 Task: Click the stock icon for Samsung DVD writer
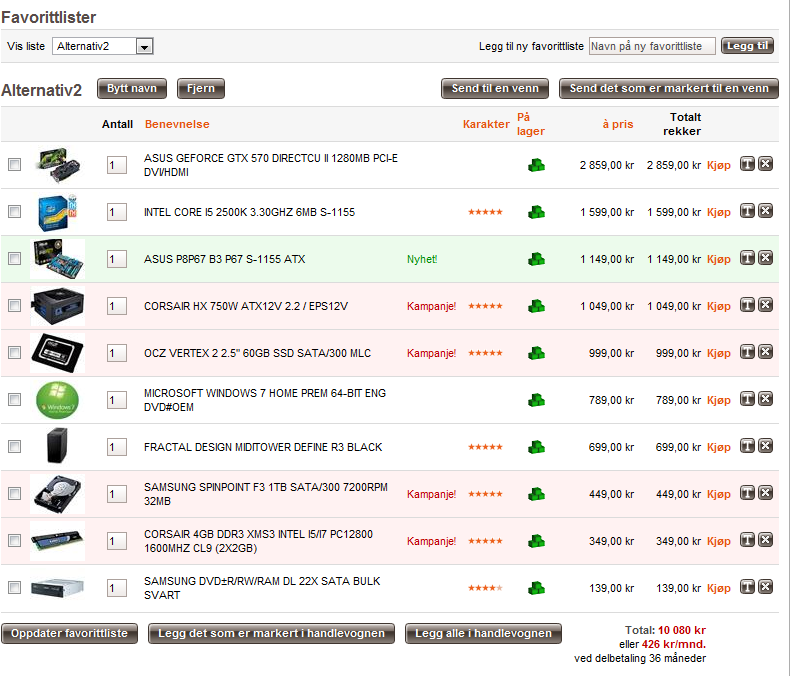pos(536,588)
